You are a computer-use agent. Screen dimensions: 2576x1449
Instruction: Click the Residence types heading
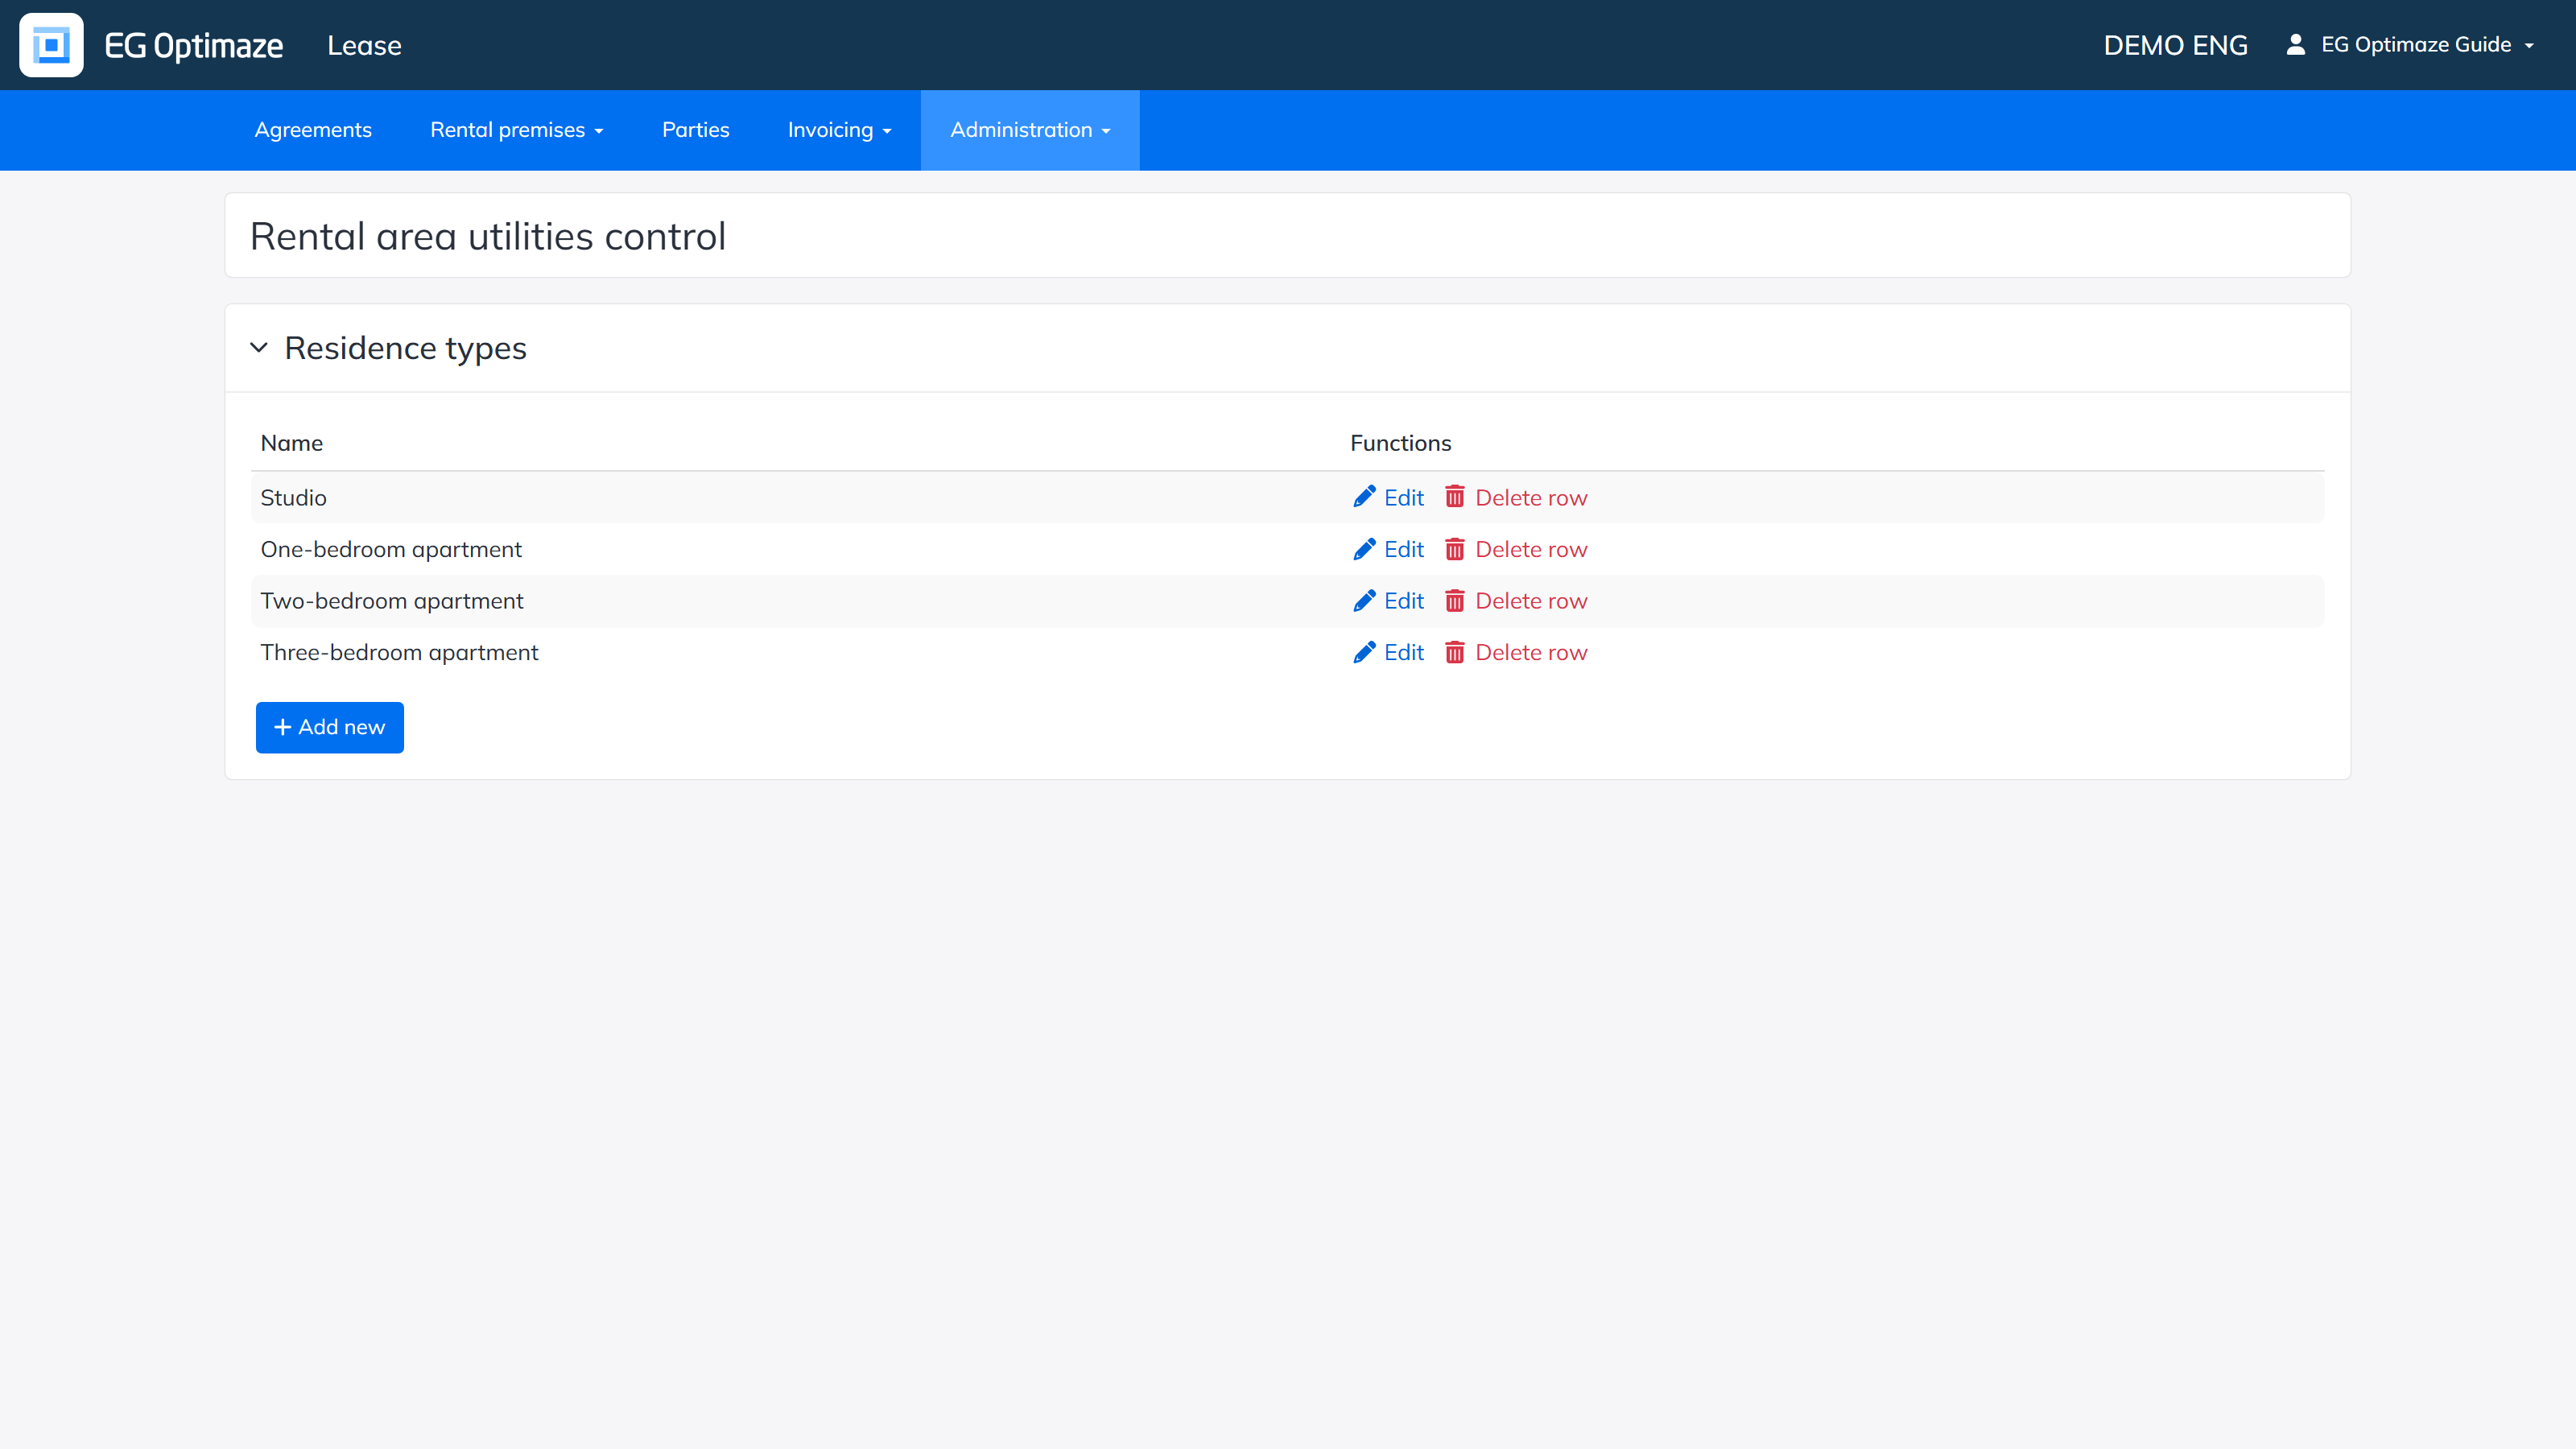pos(405,348)
